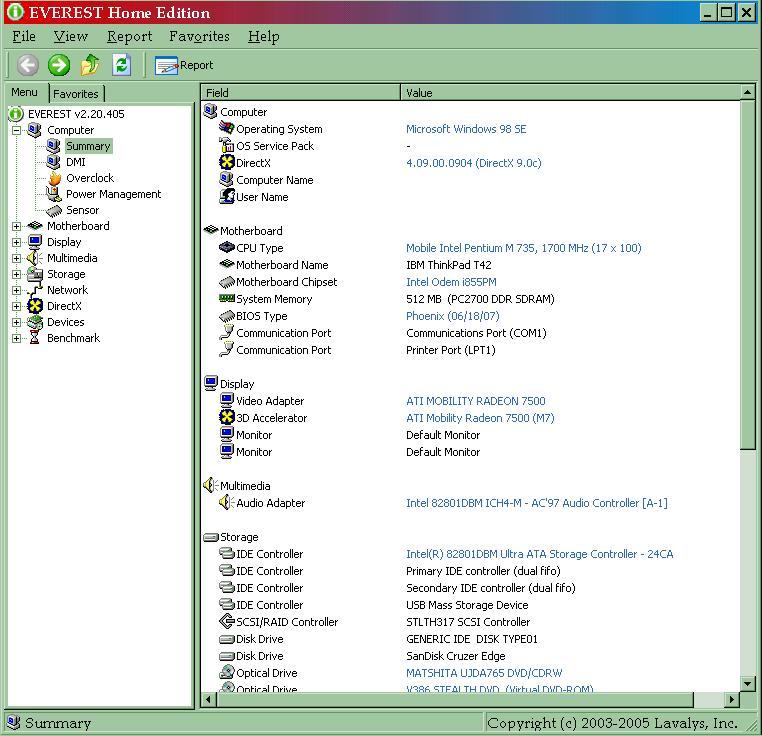This screenshot has height=736, width=762.
Task: Click the Overclock flame icon
Action: [54, 178]
